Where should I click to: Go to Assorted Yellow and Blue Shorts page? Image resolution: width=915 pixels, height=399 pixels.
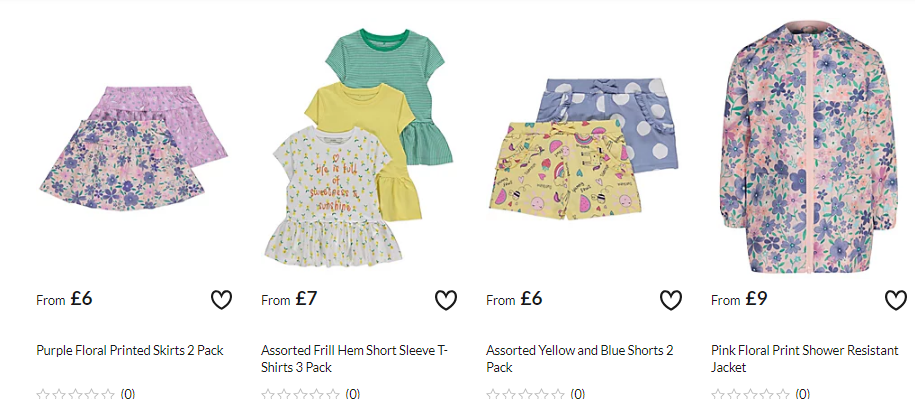pyautogui.click(x=579, y=359)
